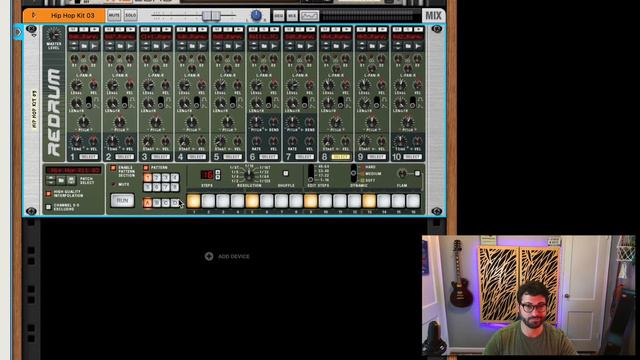Click the top-left rack screw of Redrum
Viewport: 640px width, 360px height.
(x=31, y=29)
